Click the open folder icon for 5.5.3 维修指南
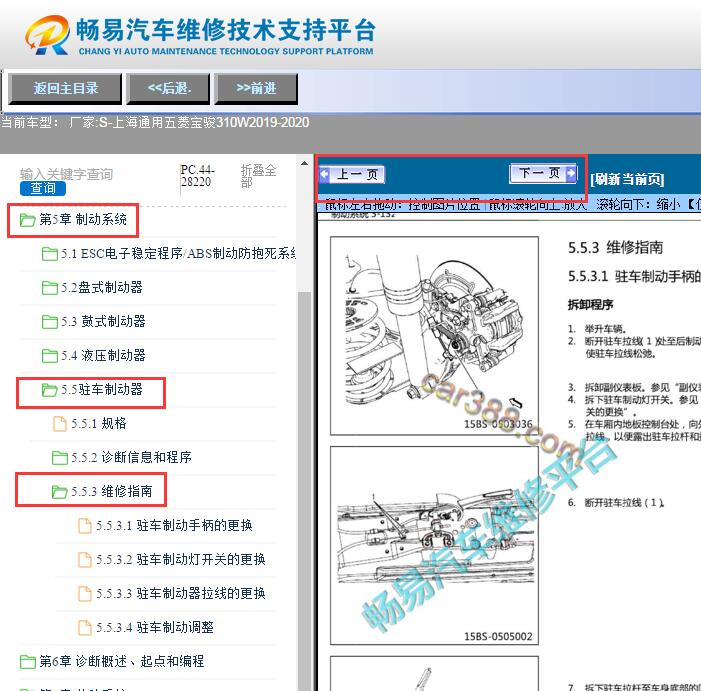 pyautogui.click(x=60, y=492)
